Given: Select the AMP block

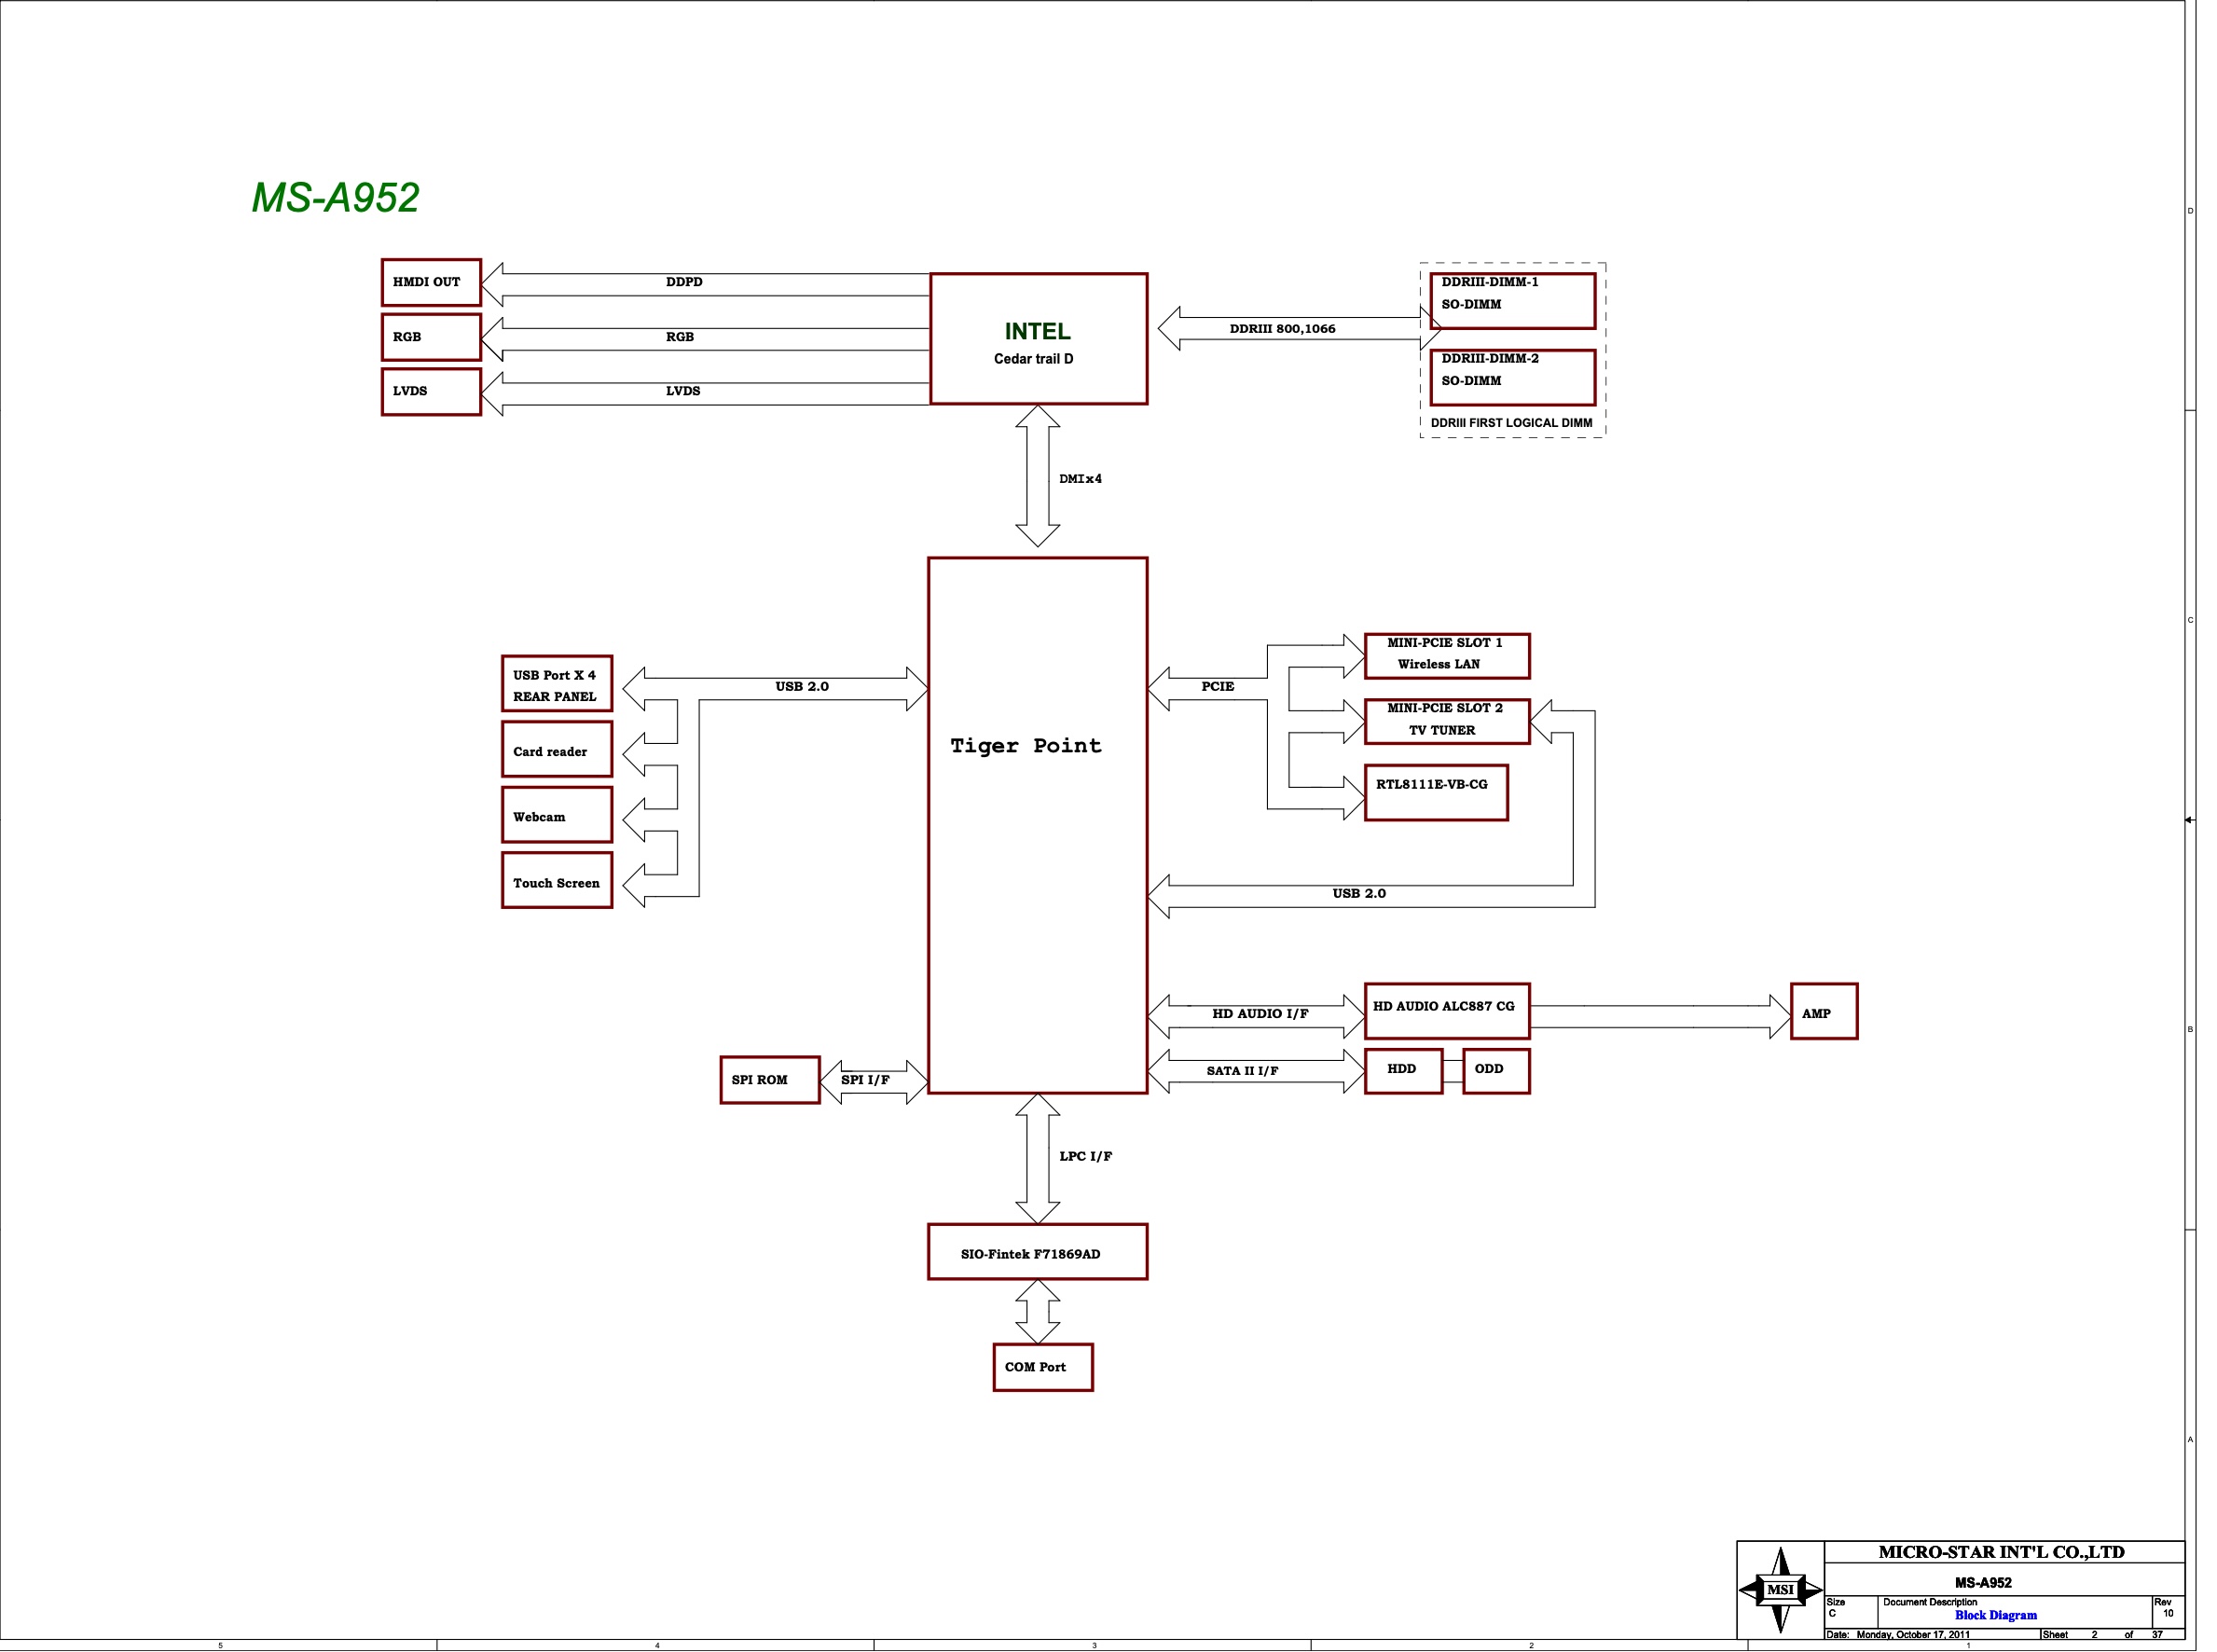Looking at the screenshot, I should [x=1824, y=1012].
